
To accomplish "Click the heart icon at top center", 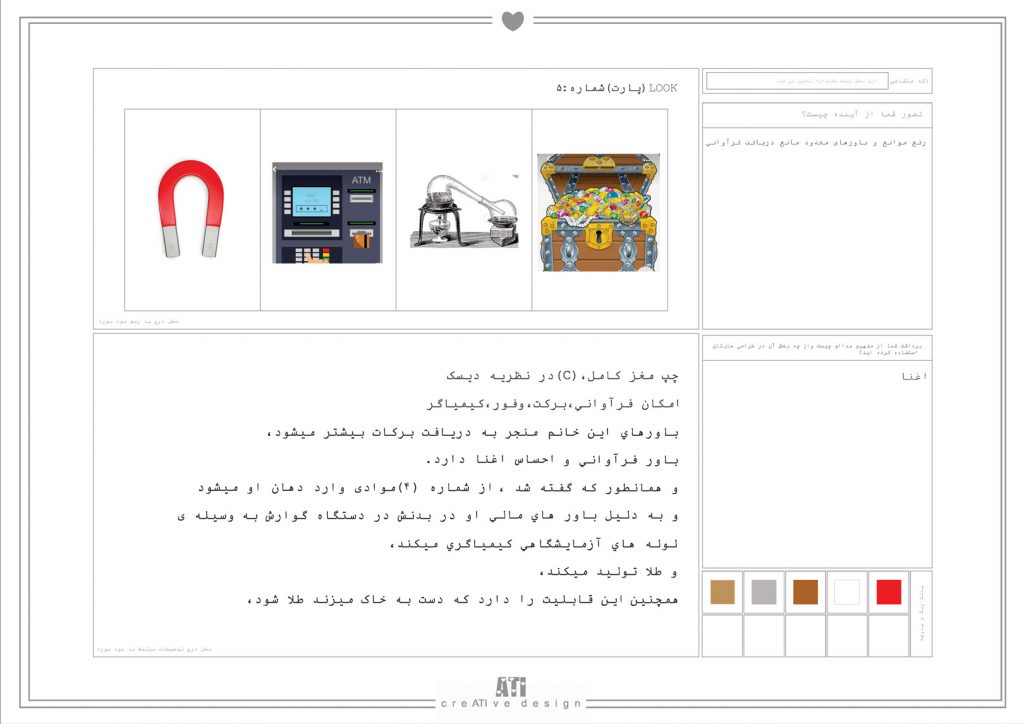I will click(x=512, y=20).
